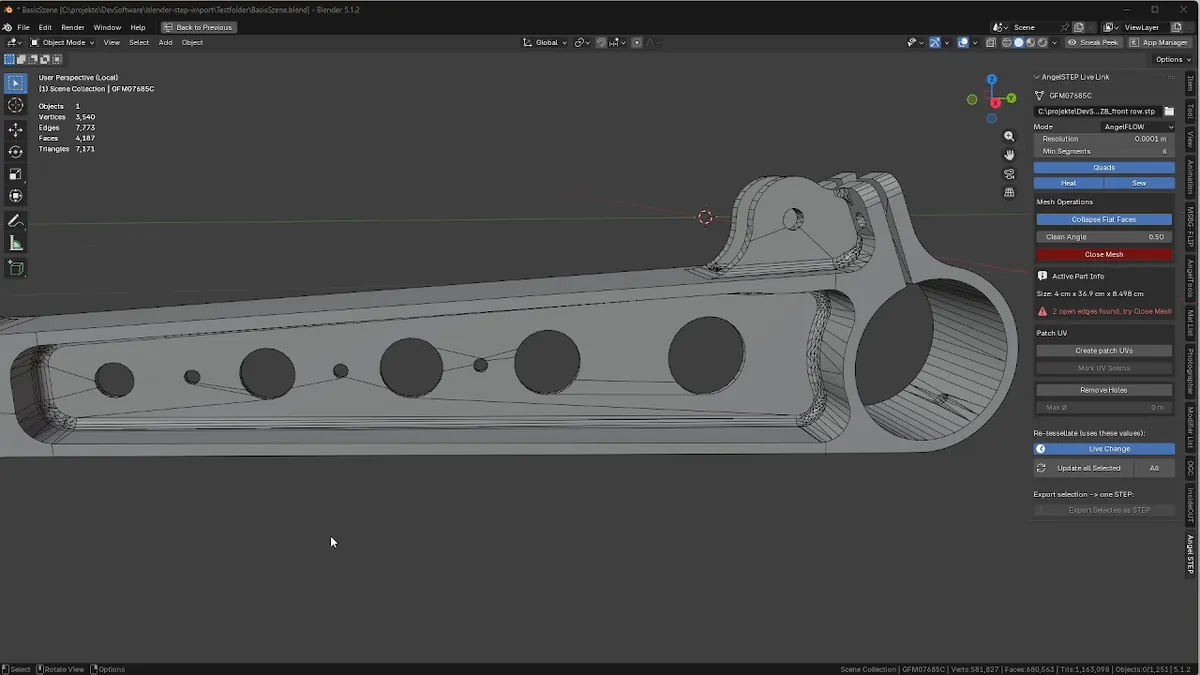Collapse the AngelSTEP Live Link panel
The height and width of the screenshot is (675, 1200).
point(1037,77)
